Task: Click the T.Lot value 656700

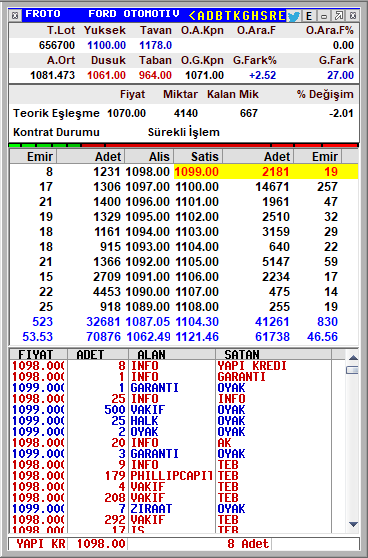Action: point(57,45)
